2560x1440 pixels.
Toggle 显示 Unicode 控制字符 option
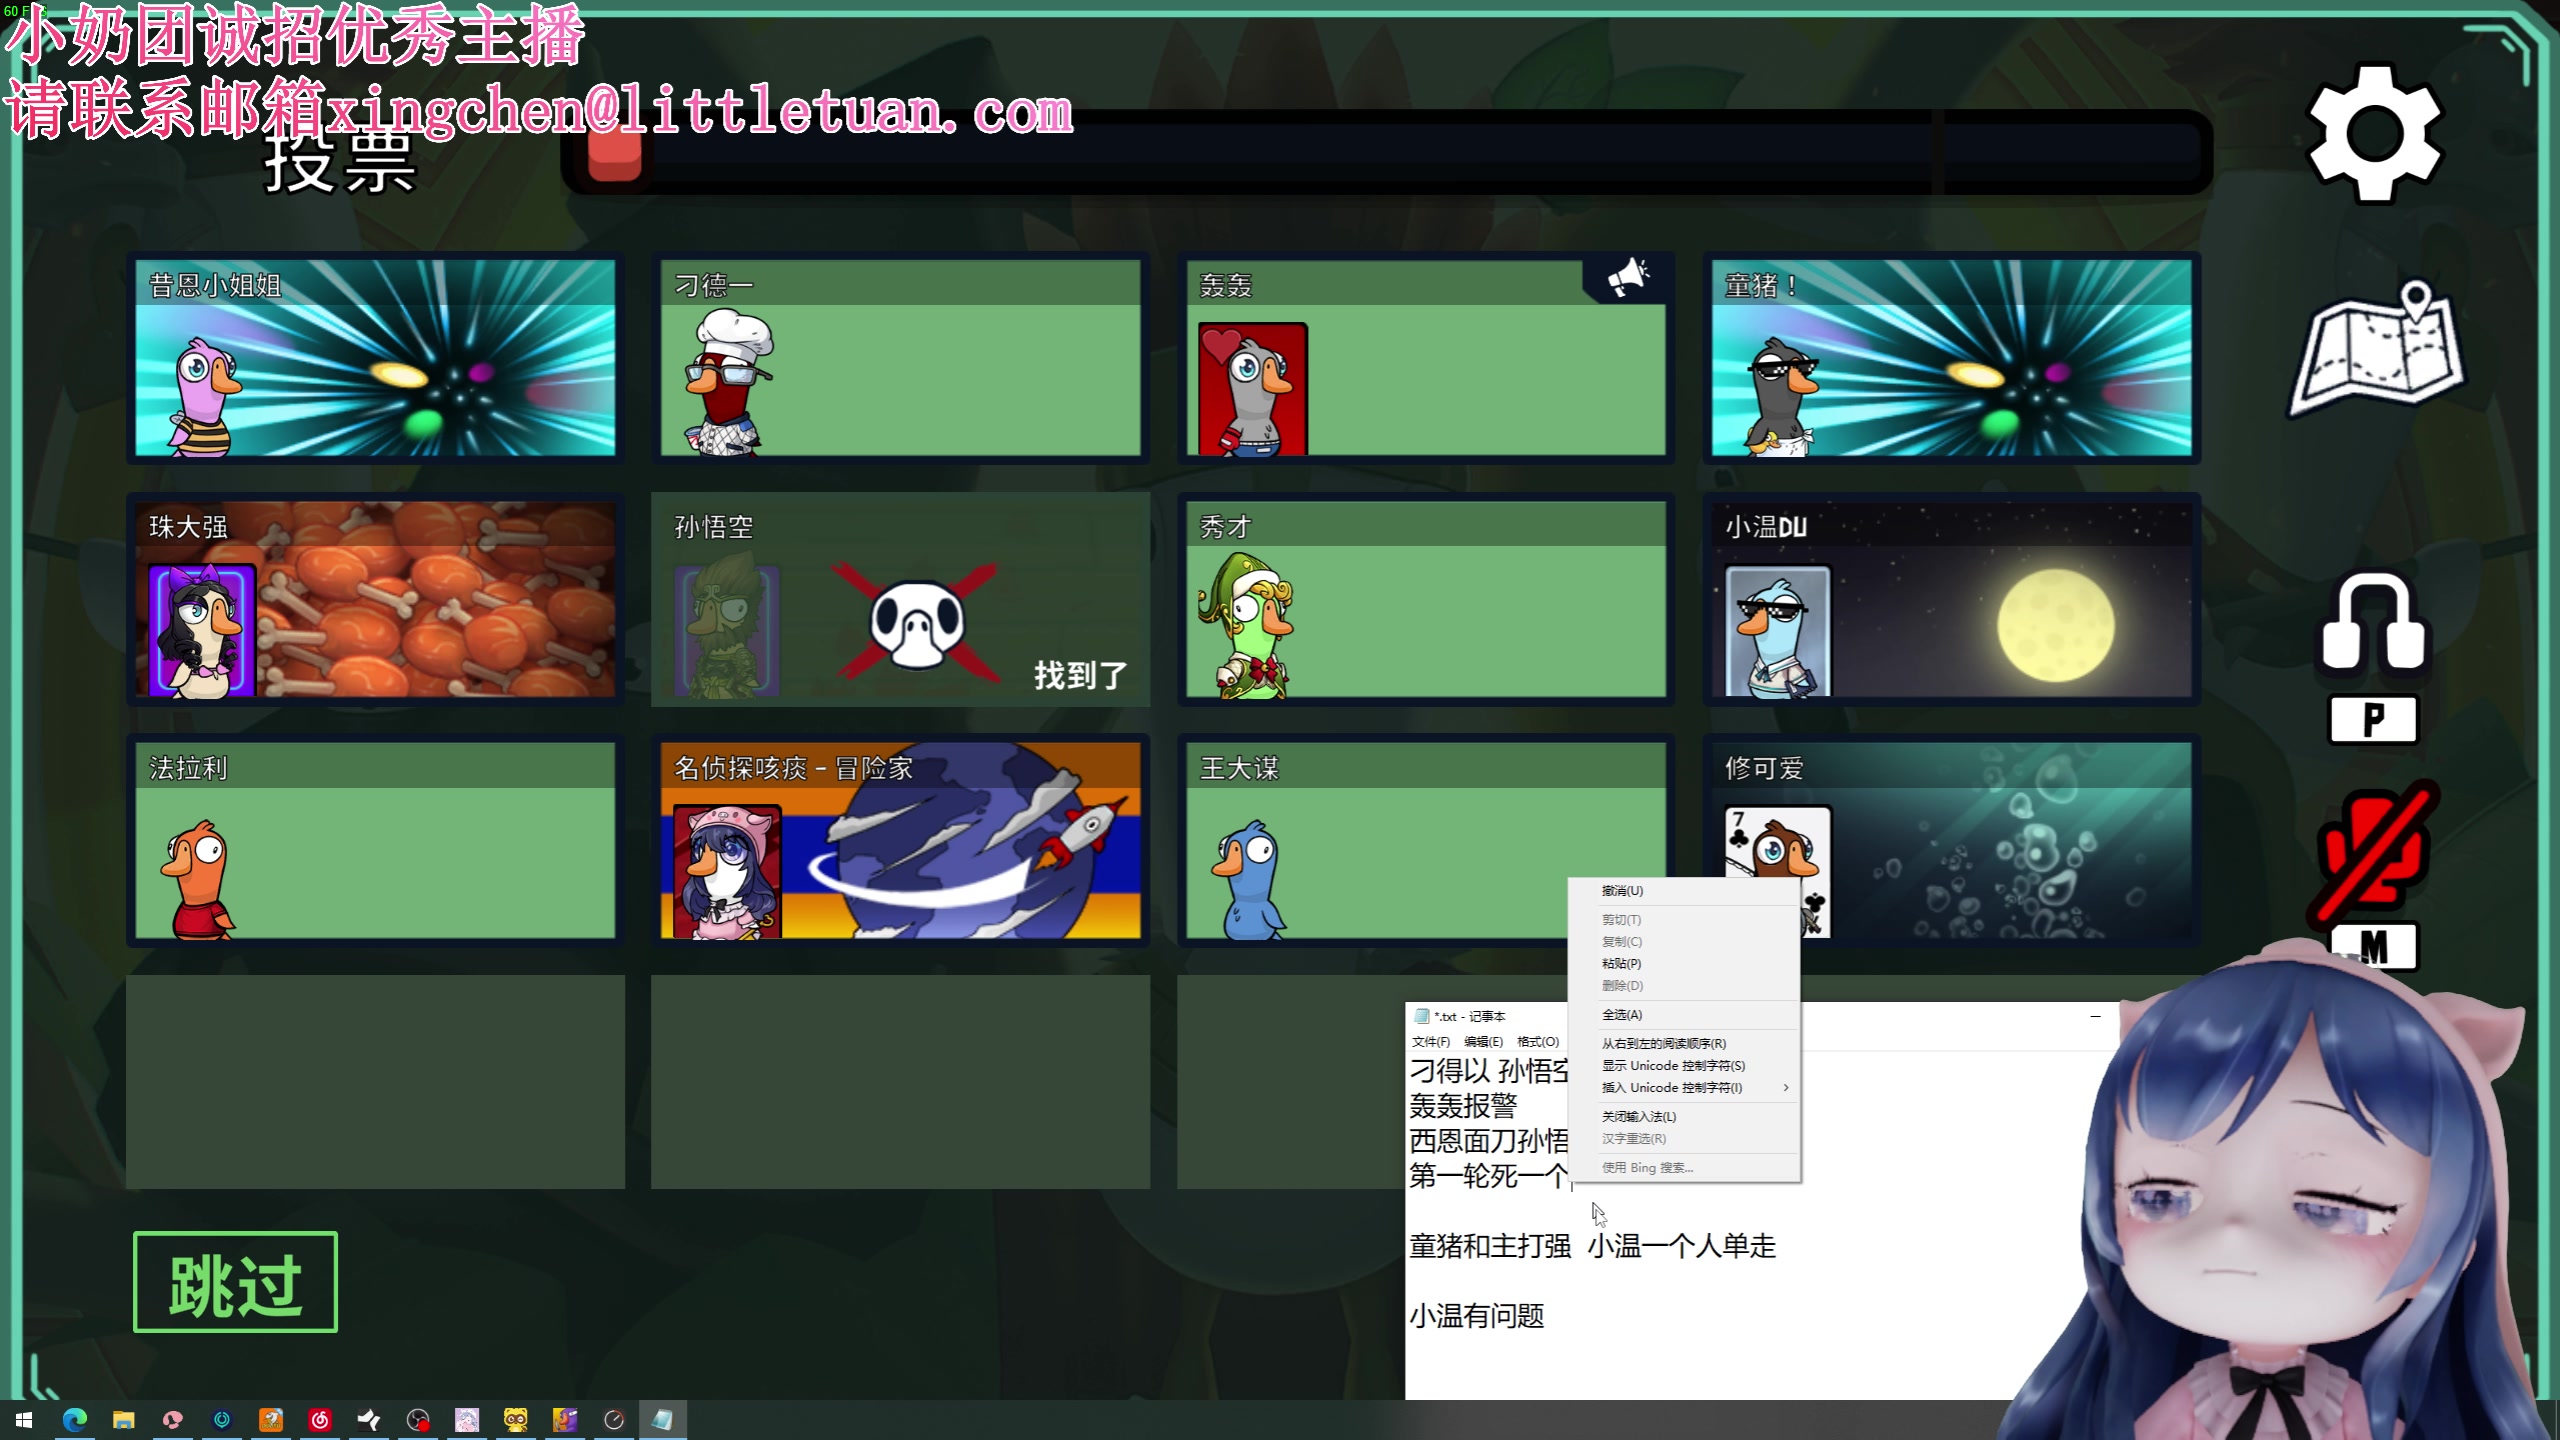point(1673,1066)
